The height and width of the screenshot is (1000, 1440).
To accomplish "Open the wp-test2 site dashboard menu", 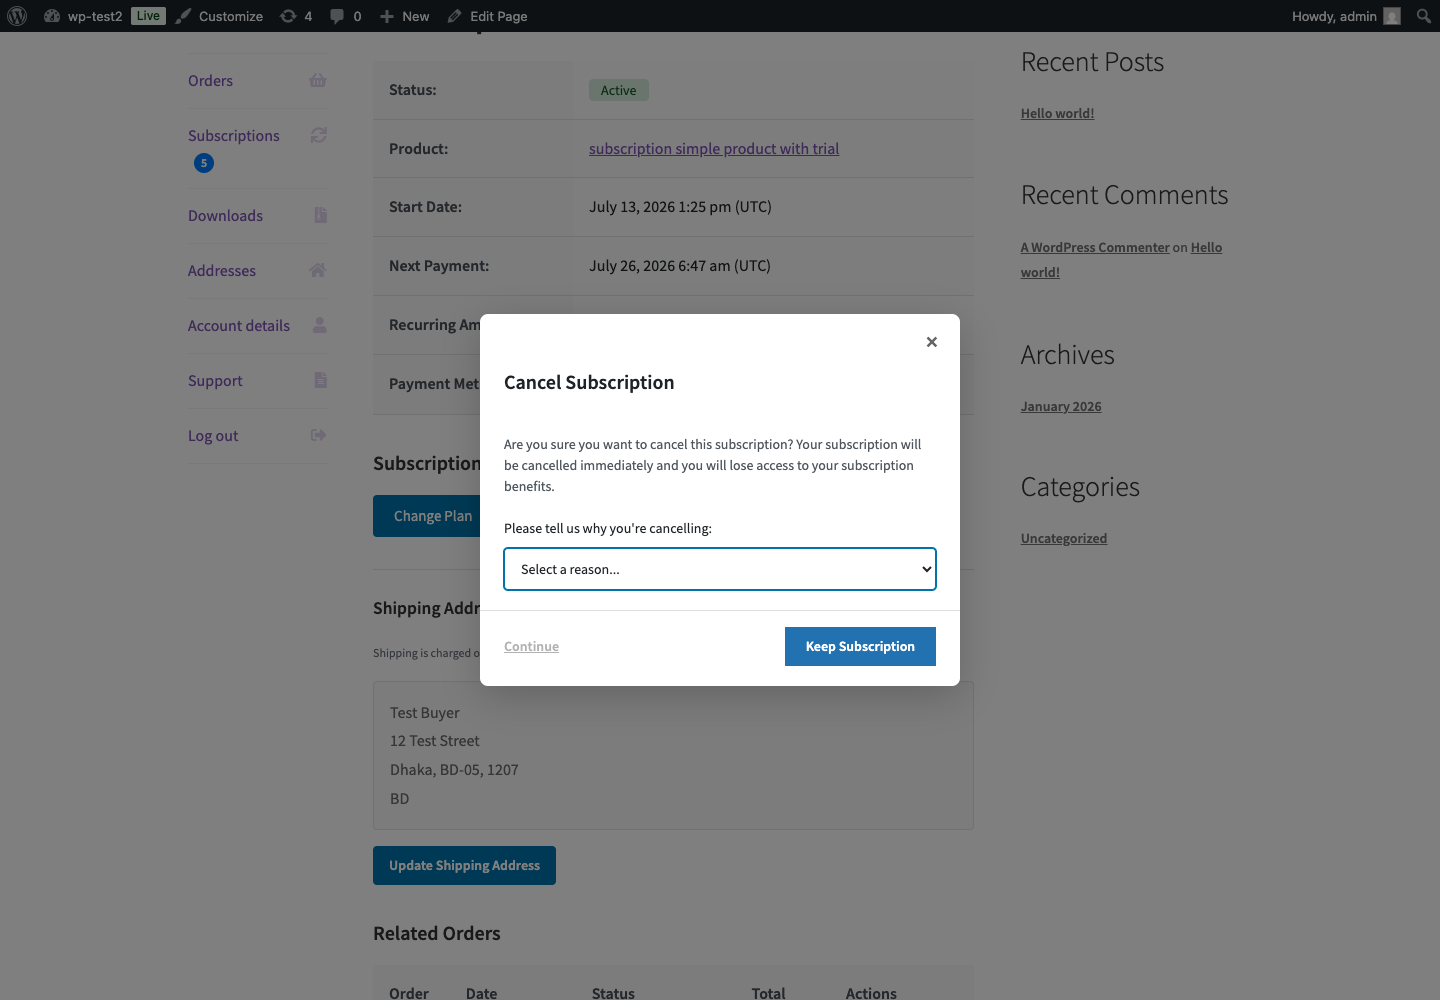I will (83, 16).
